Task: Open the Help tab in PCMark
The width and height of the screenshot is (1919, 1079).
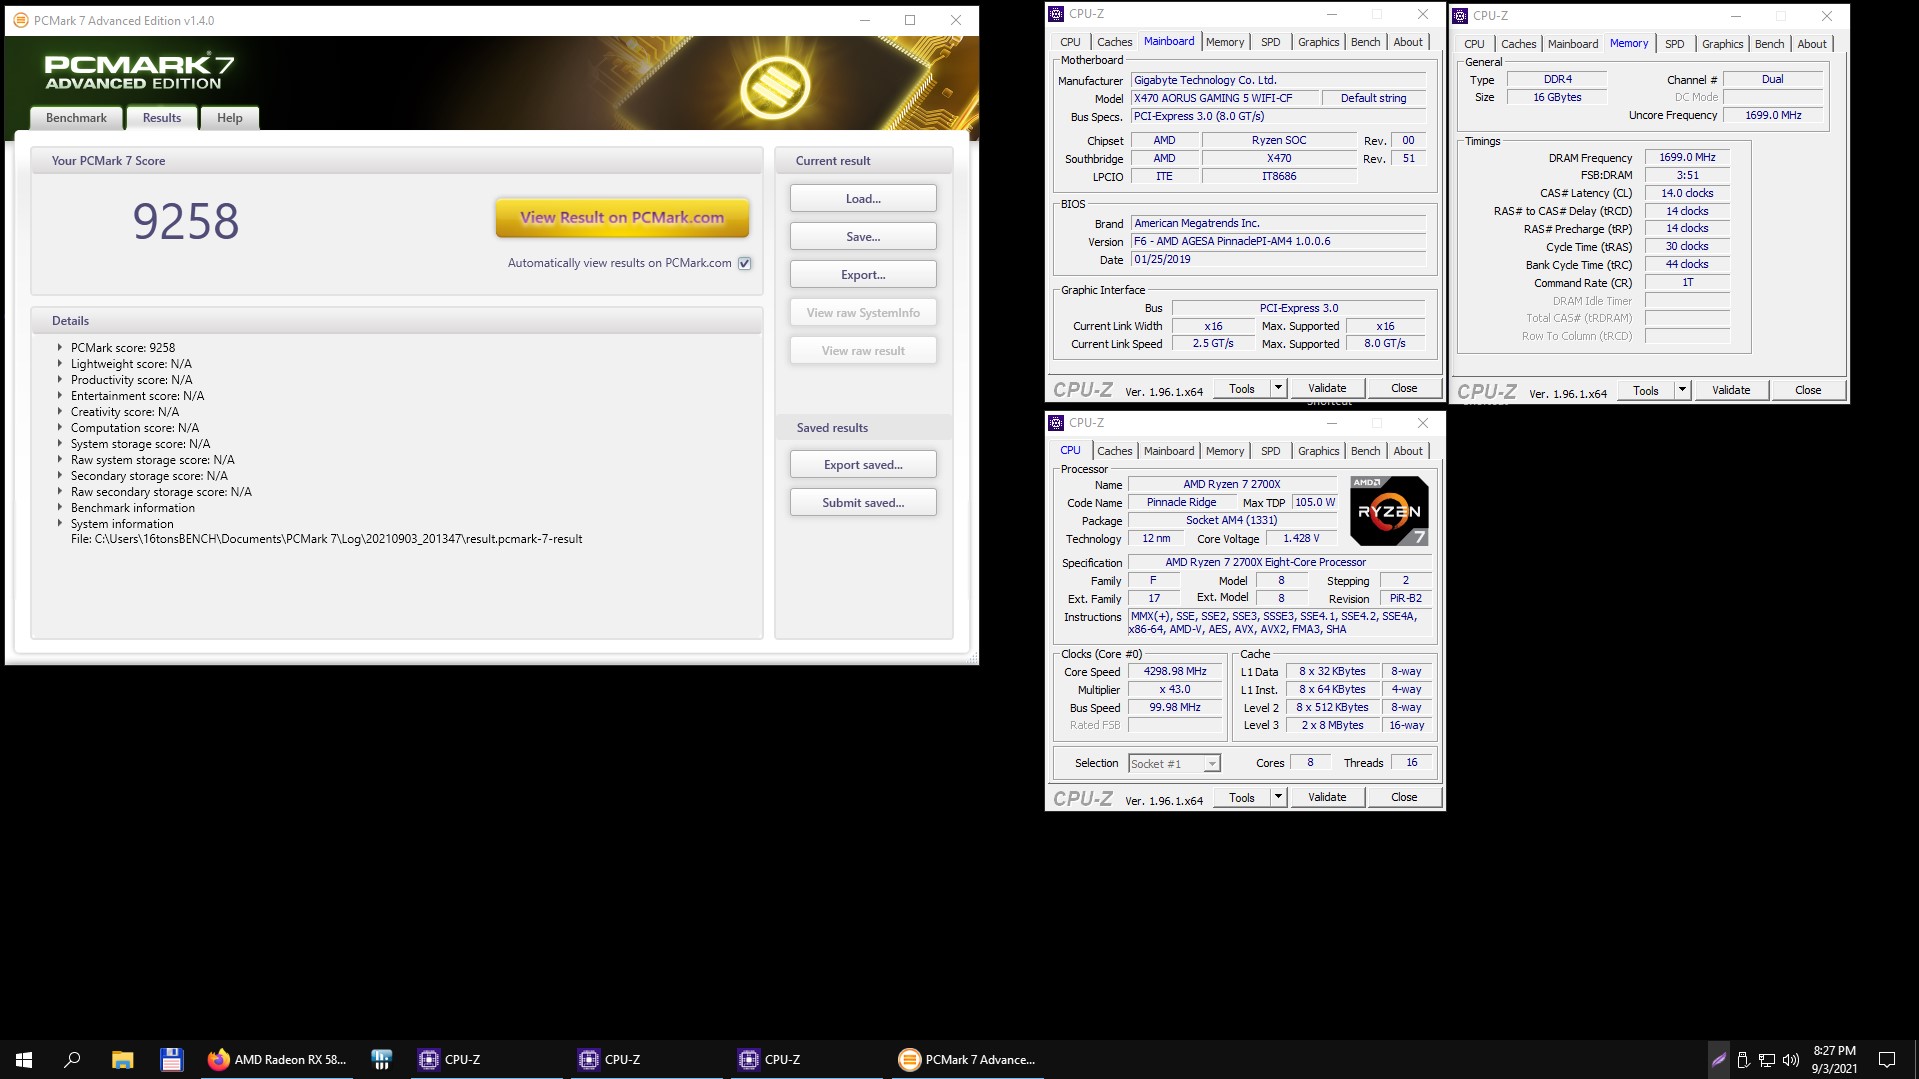Action: [230, 118]
